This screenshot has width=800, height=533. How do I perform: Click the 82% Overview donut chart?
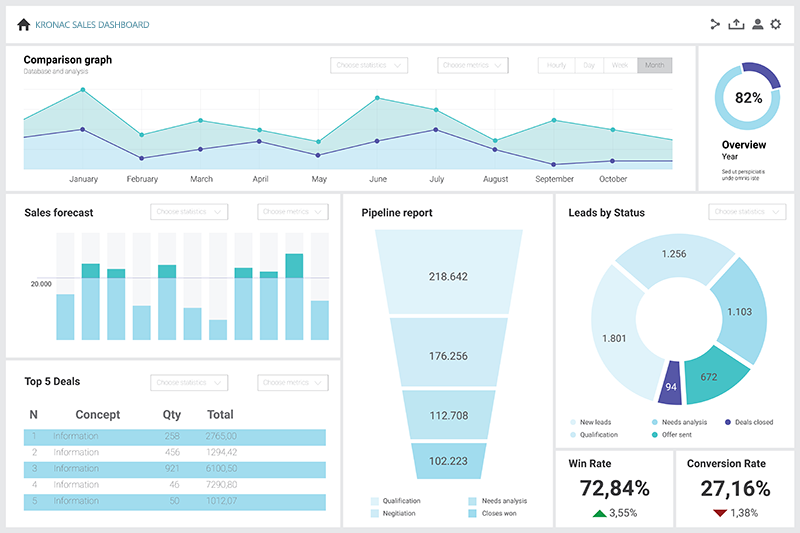(x=748, y=97)
